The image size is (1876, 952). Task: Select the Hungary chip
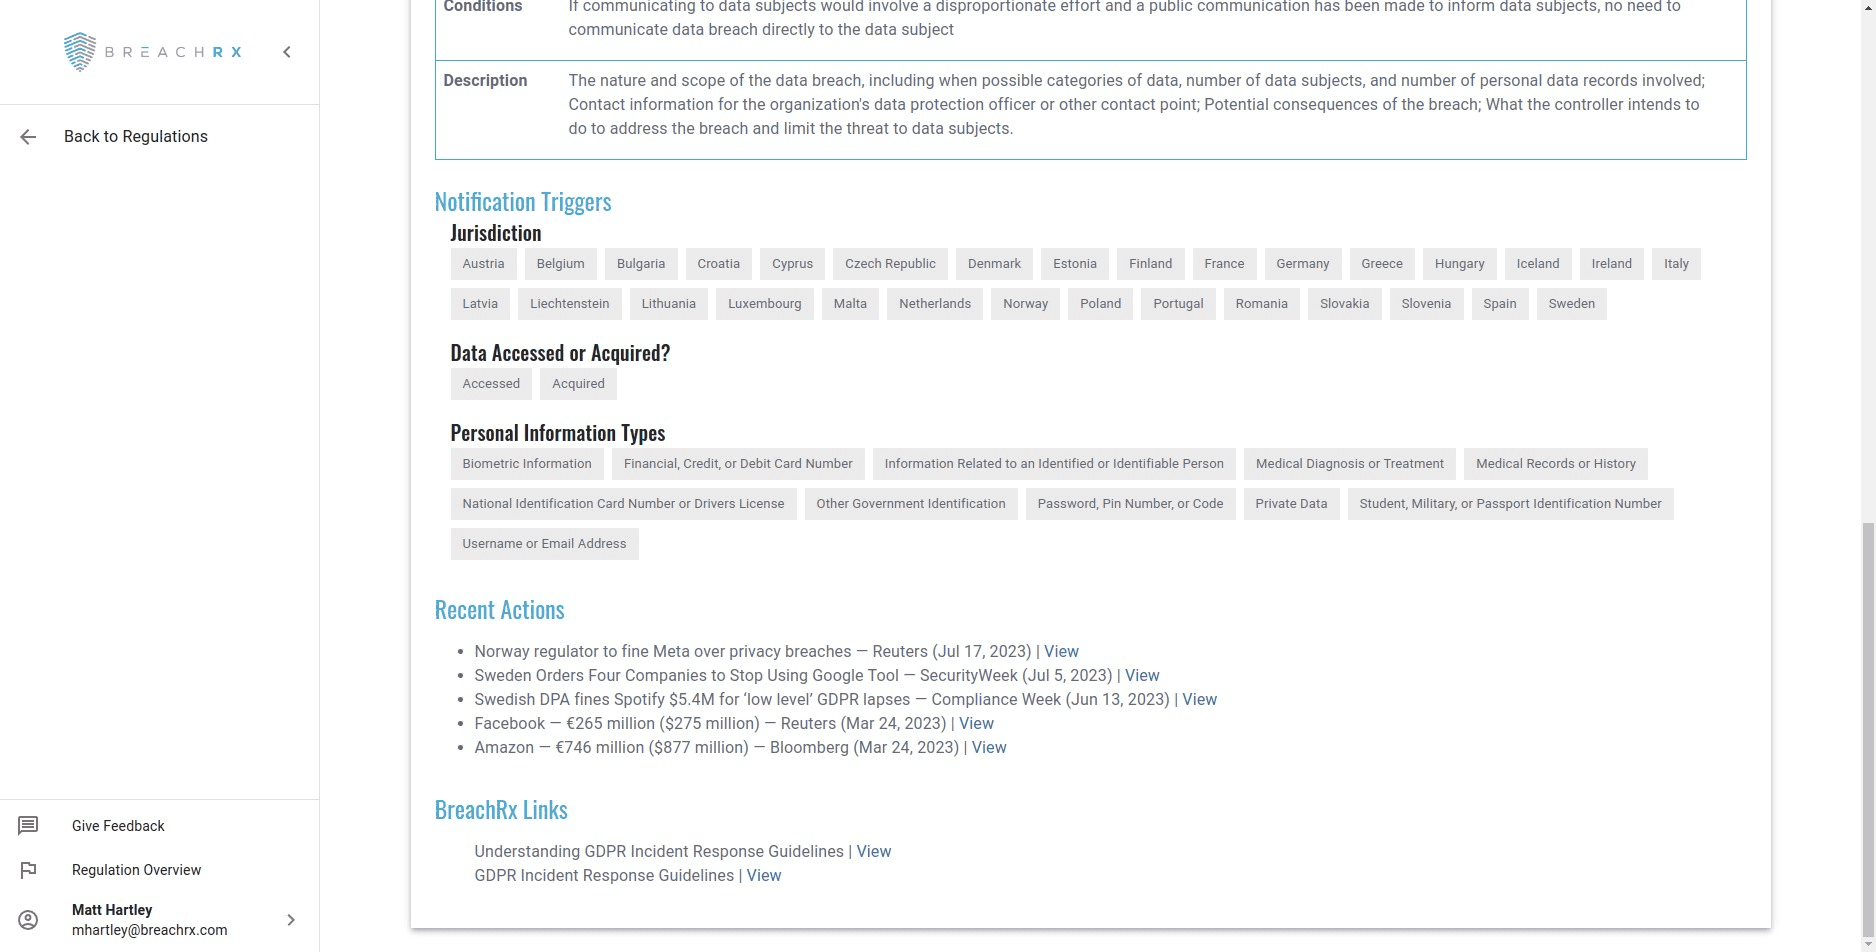pyautogui.click(x=1459, y=264)
